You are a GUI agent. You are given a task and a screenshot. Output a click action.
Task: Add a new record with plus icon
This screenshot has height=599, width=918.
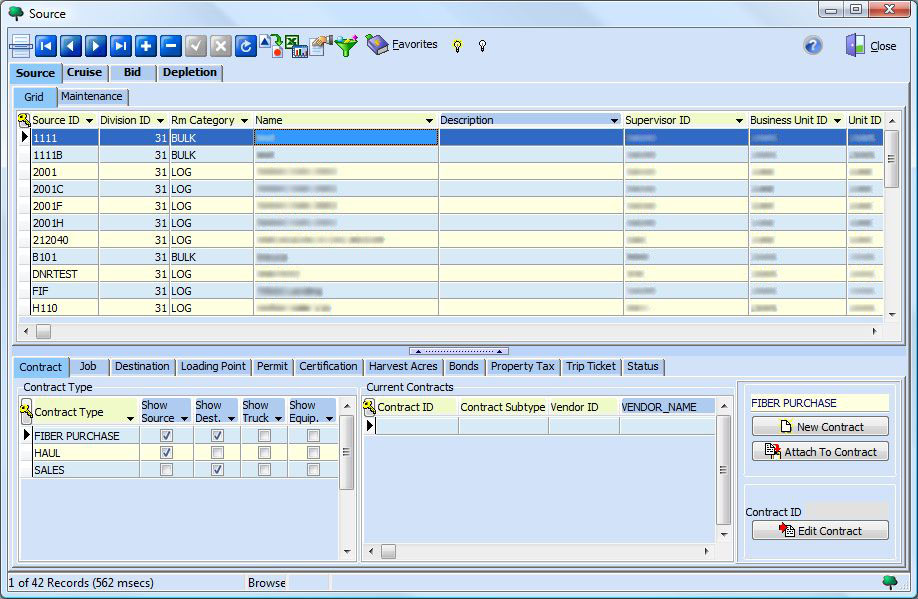coord(146,46)
